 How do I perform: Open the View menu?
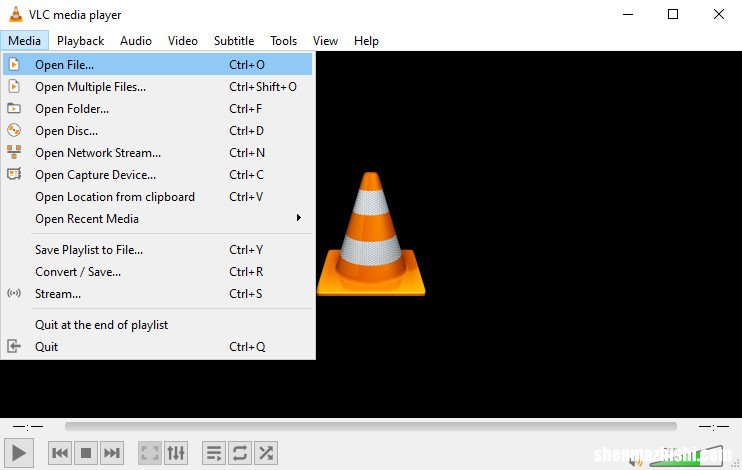point(325,41)
